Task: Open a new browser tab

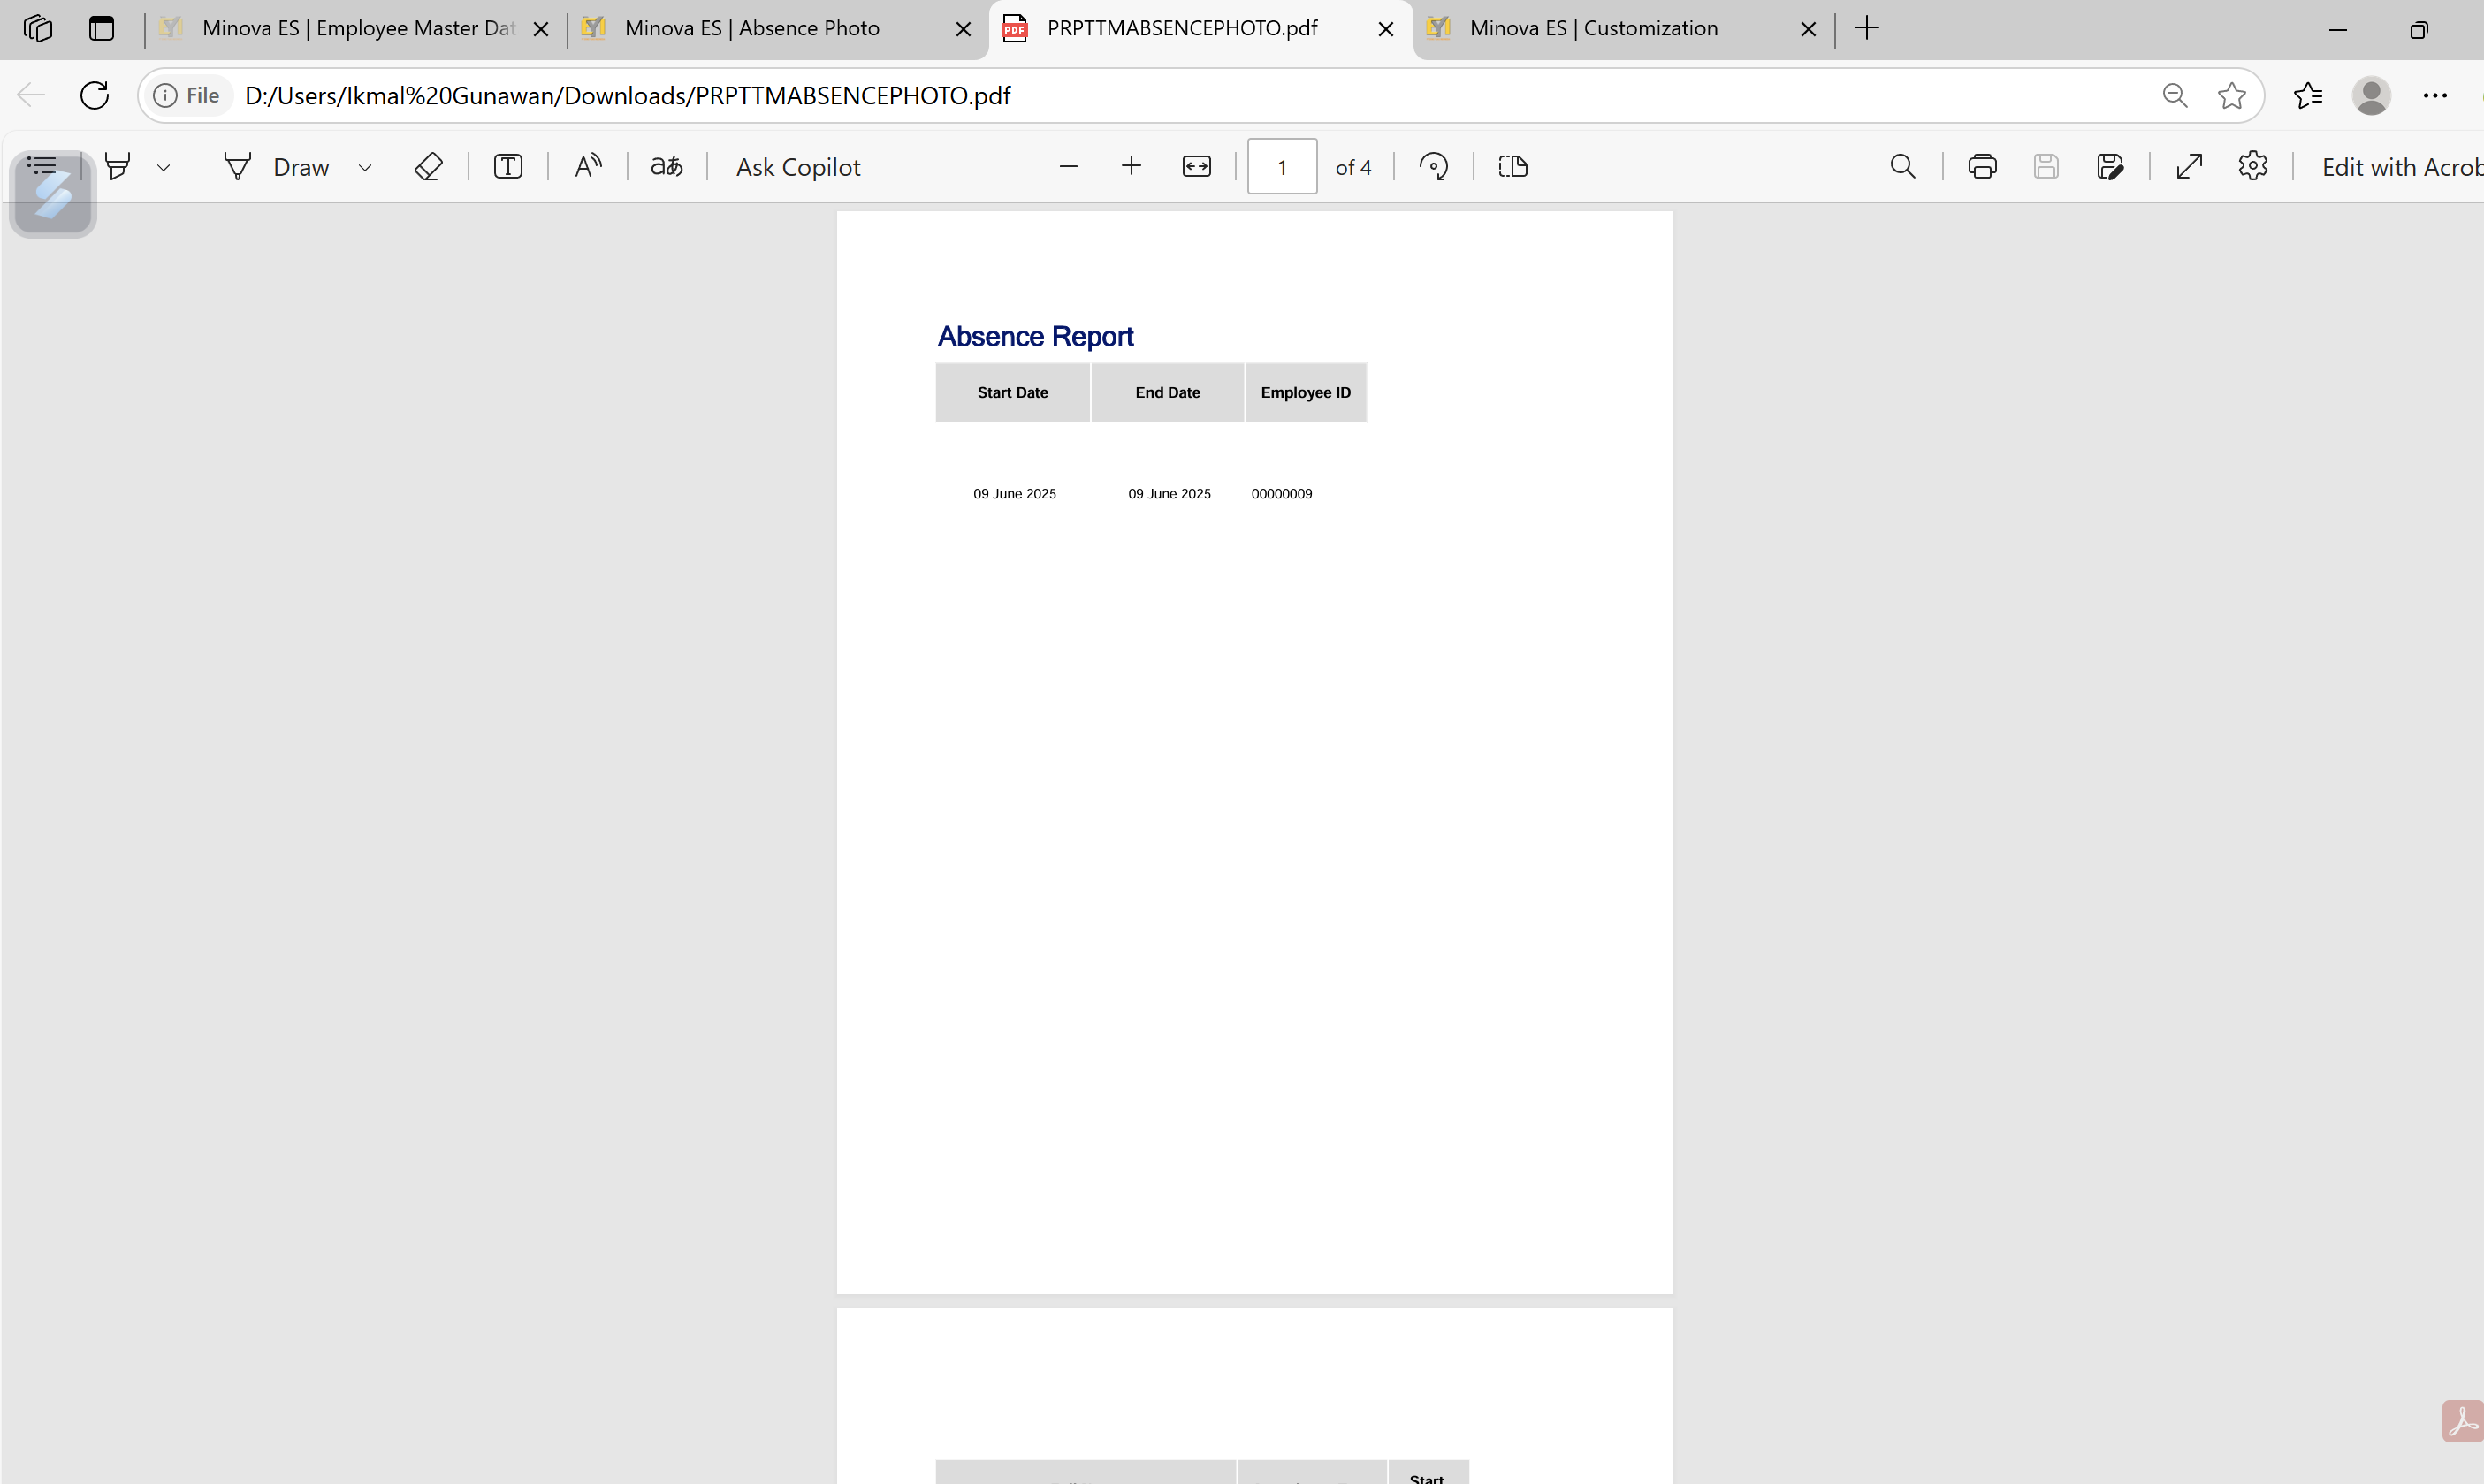Action: tap(1866, 28)
